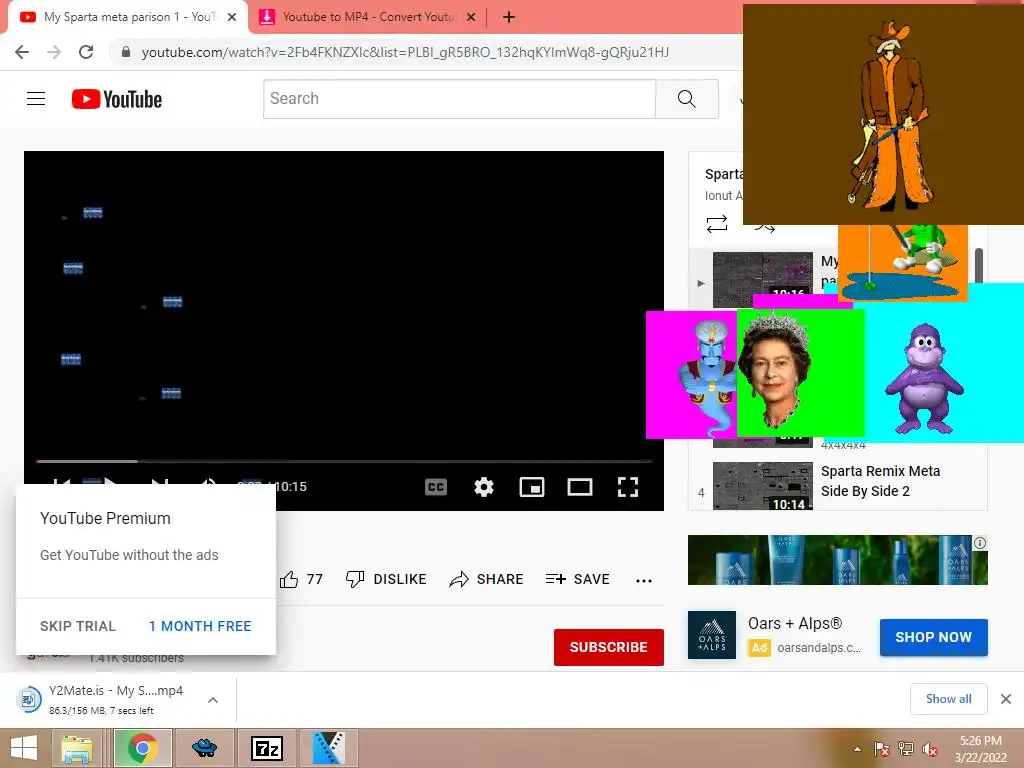Click the forward navigation arrow
Screen dimensions: 1024x768
(54, 52)
